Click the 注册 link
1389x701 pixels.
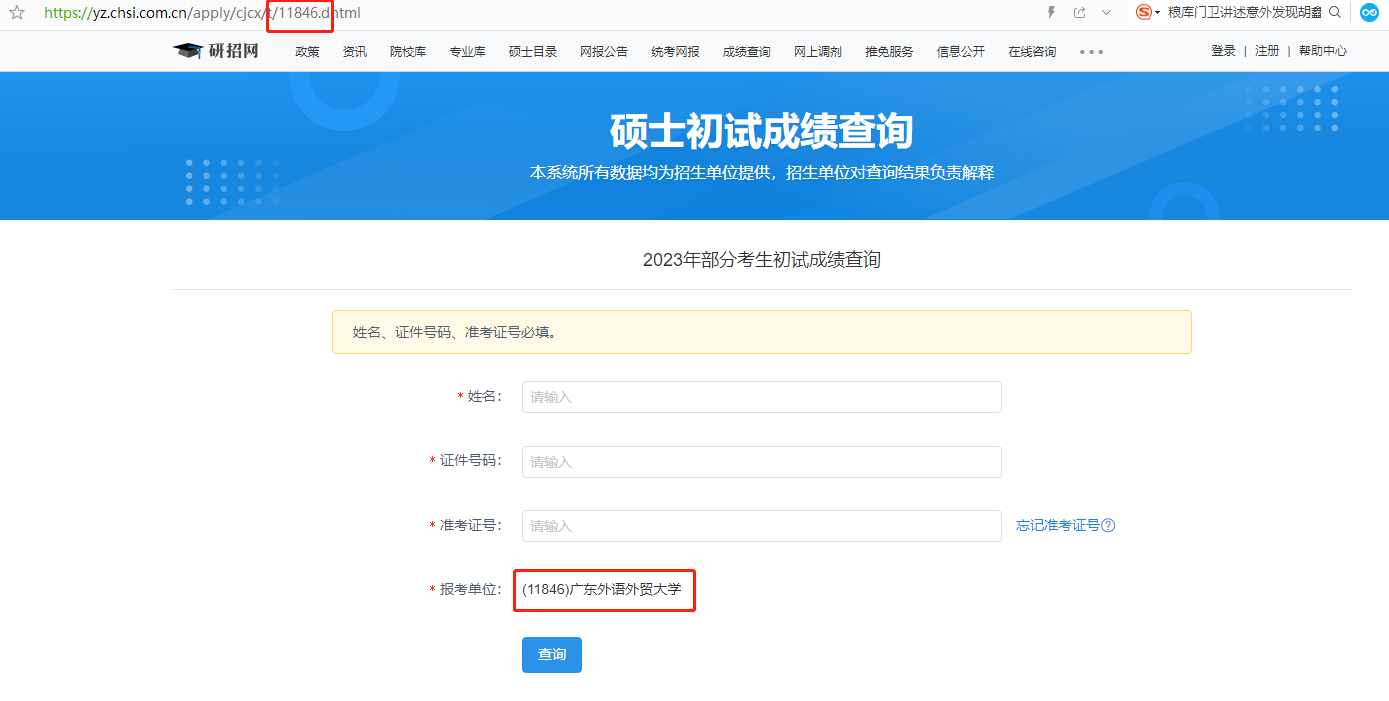[x=1267, y=51]
